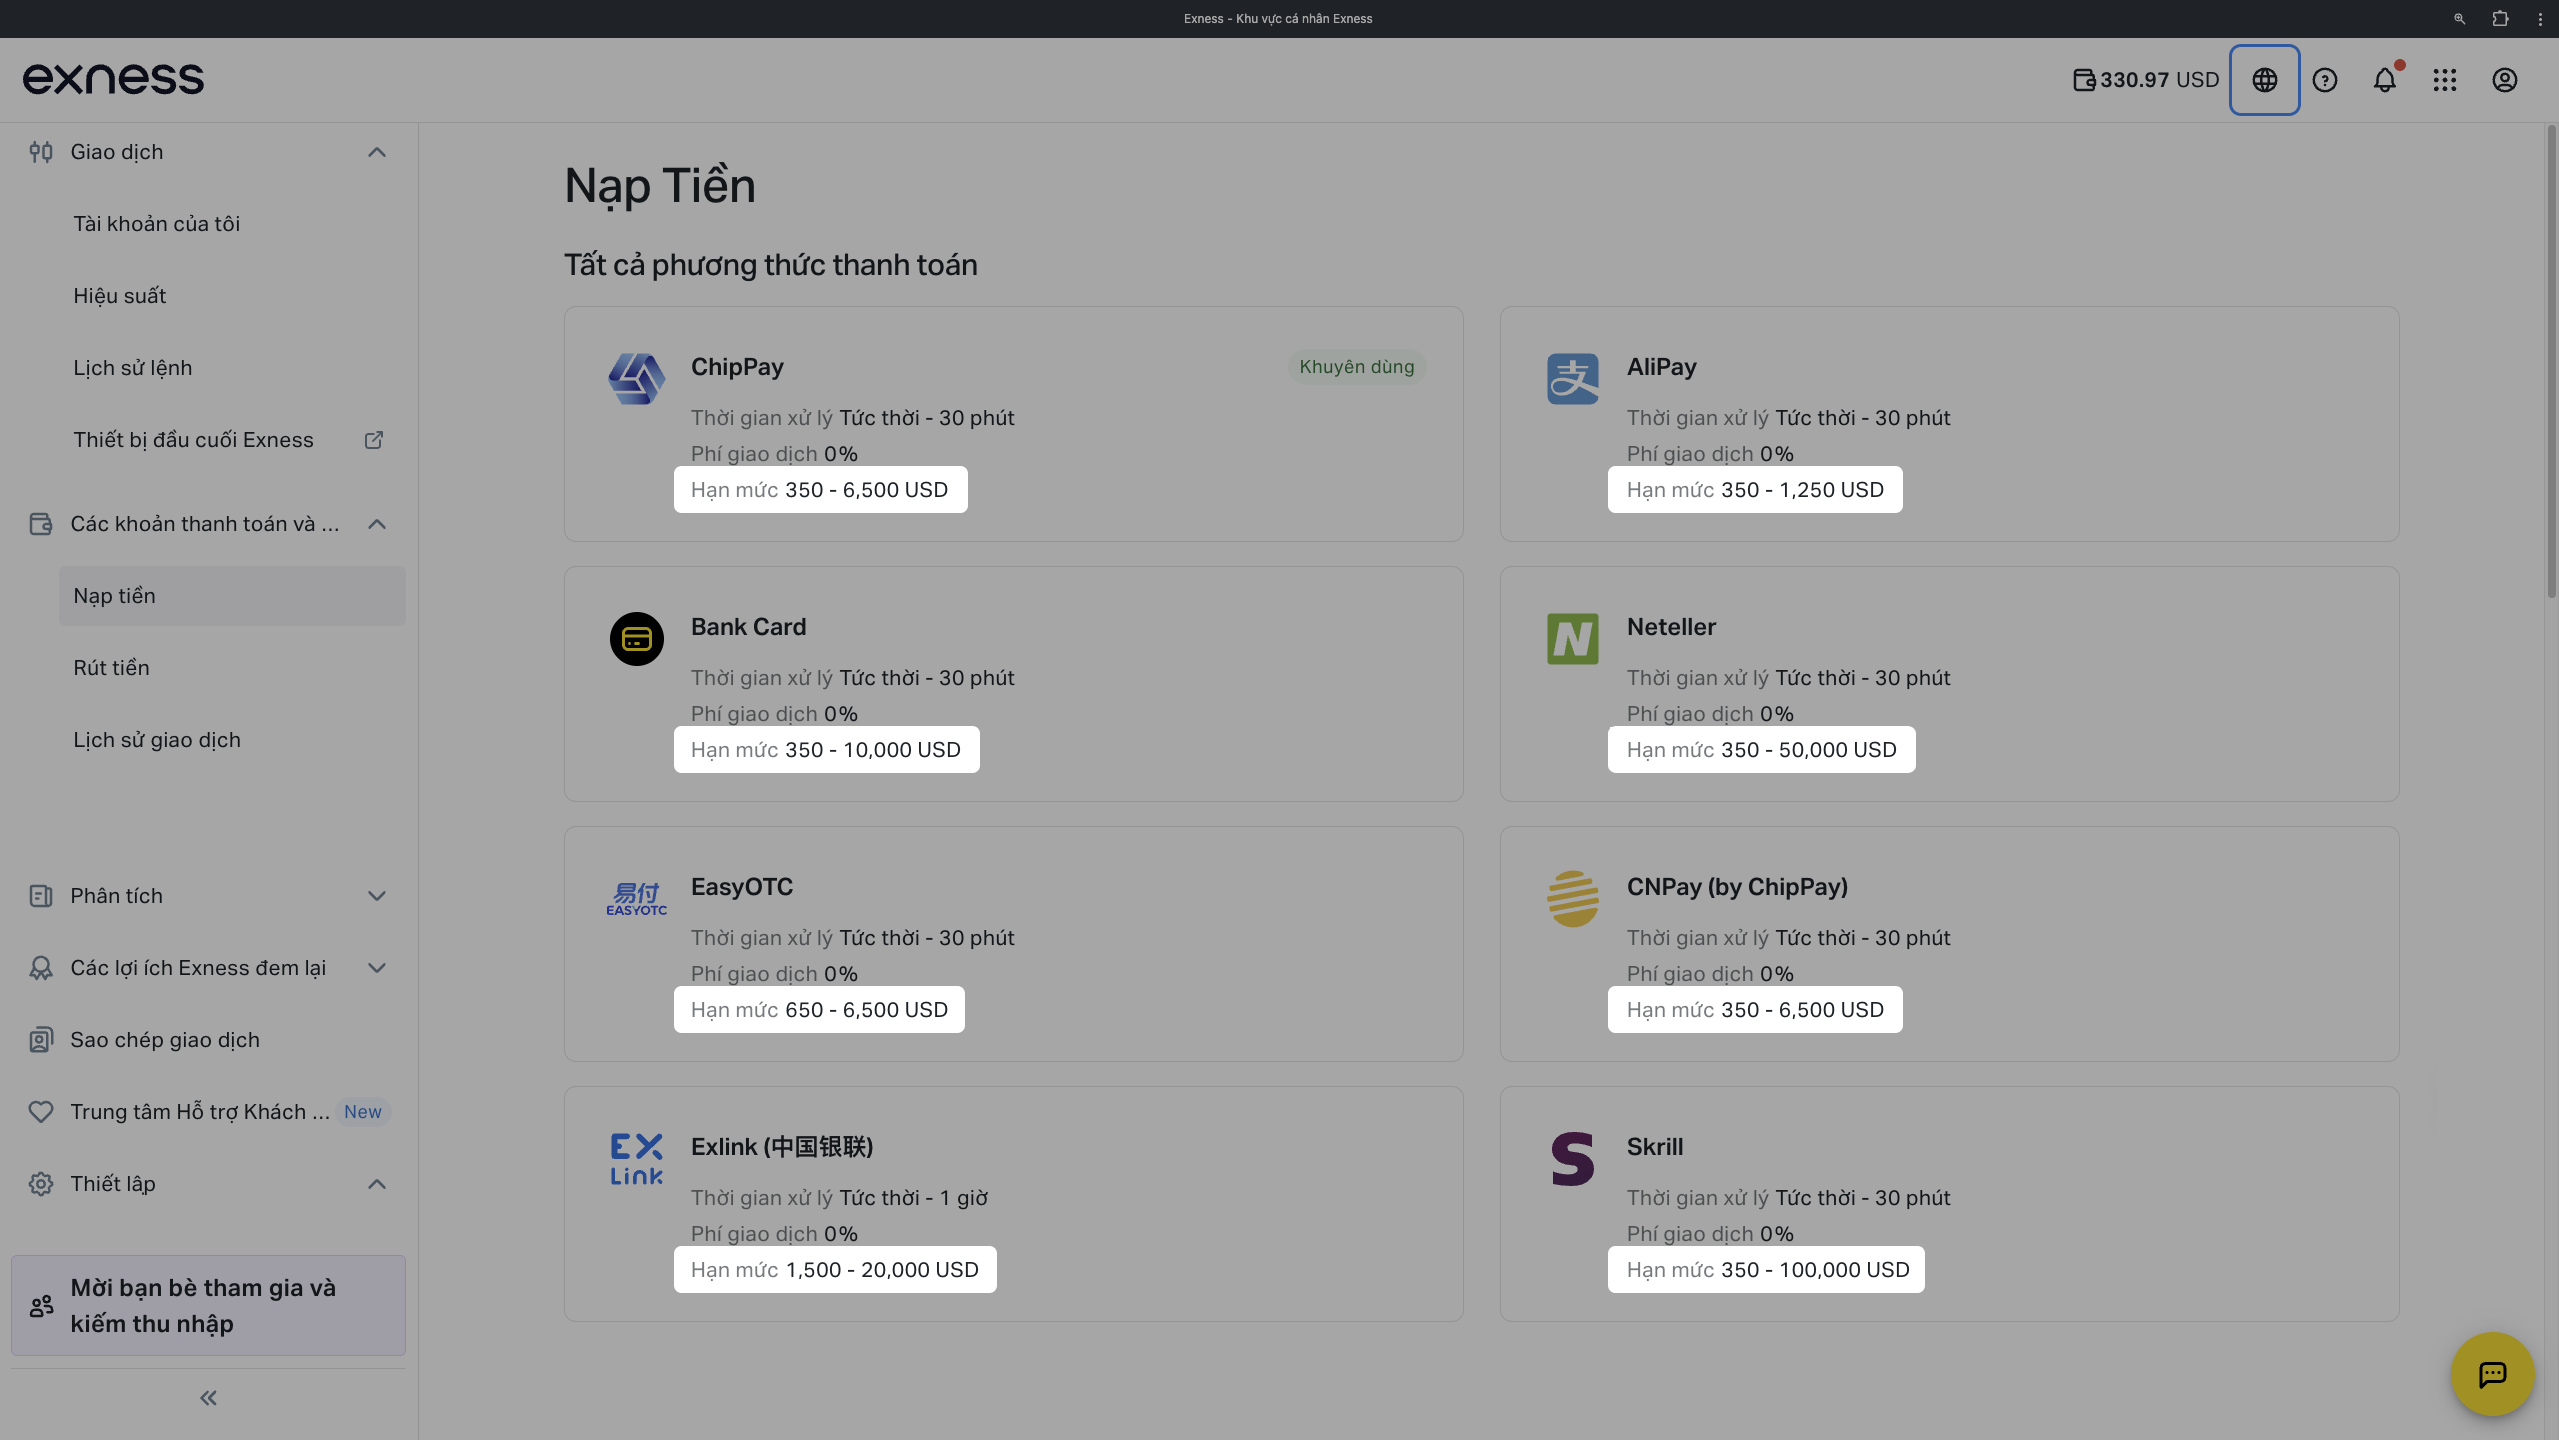Screen dimensions: 2559x1440
Task: Open the browser three-dot menu
Action: (x=2540, y=18)
